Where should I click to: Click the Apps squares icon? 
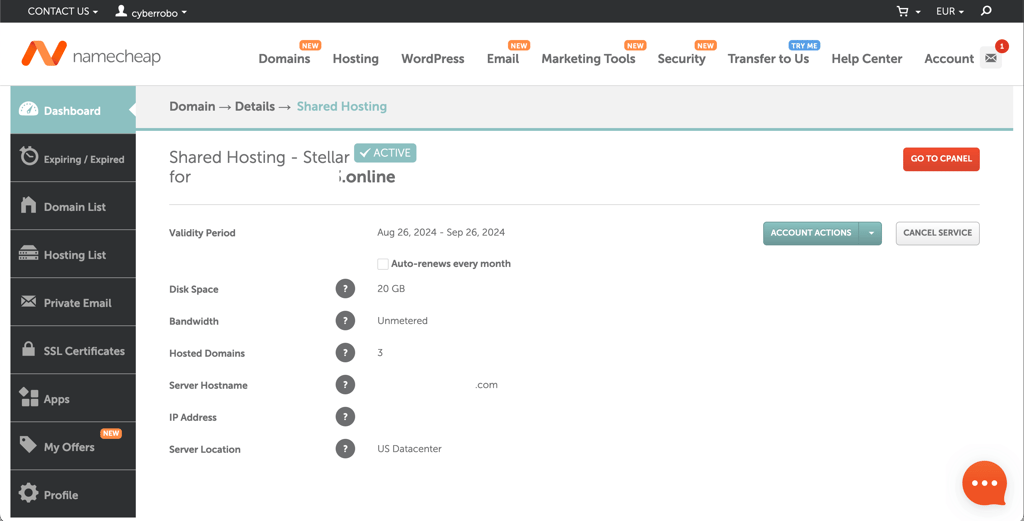click(28, 397)
